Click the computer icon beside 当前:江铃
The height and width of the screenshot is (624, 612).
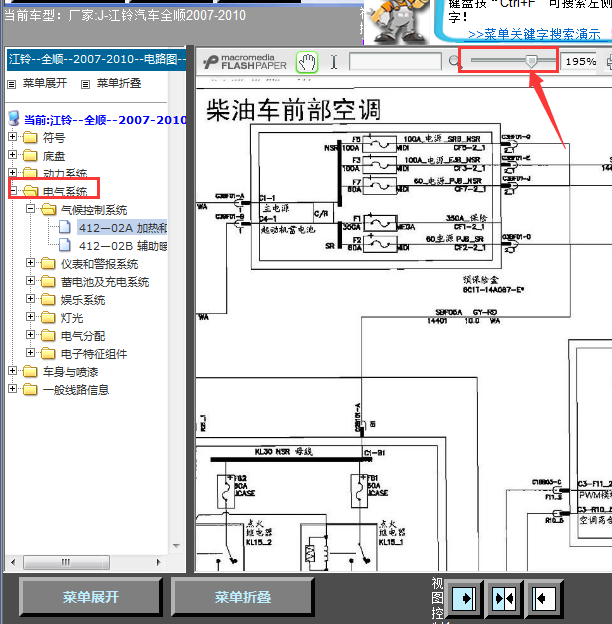point(14,118)
